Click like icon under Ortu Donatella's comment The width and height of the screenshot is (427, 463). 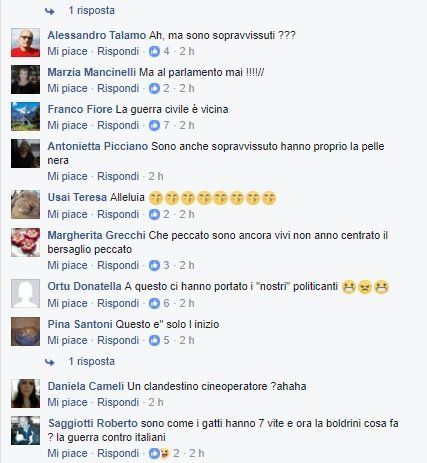pyautogui.click(x=154, y=303)
